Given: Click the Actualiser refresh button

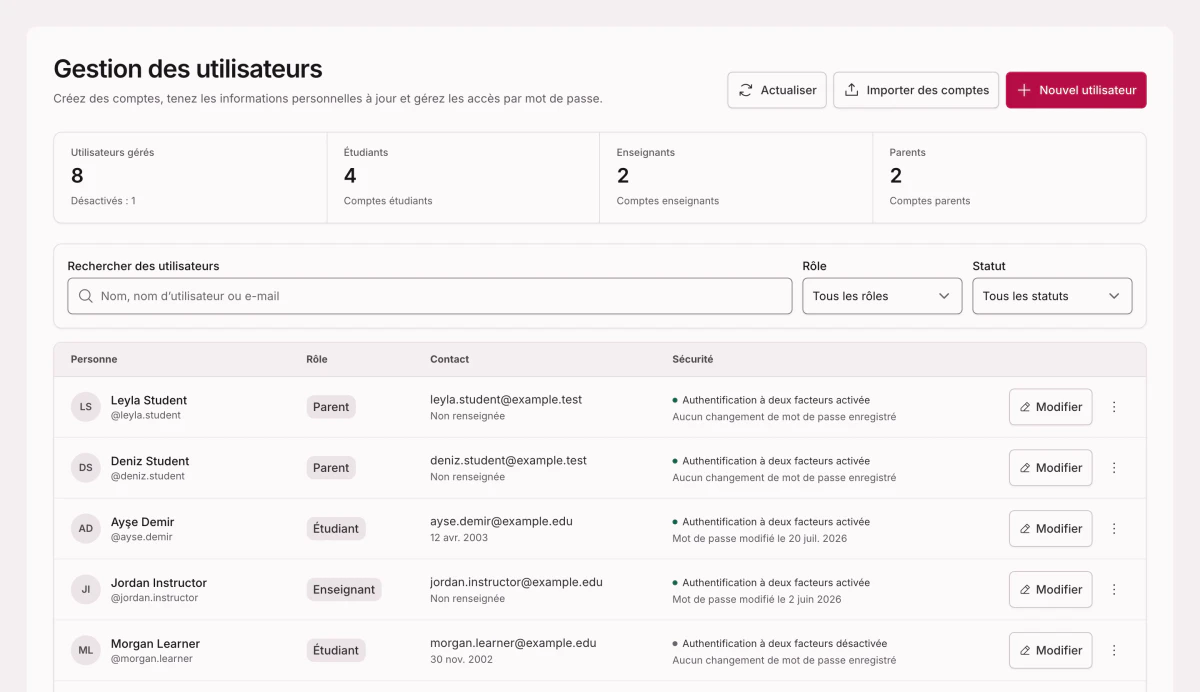Looking at the screenshot, I should pyautogui.click(x=777, y=90).
